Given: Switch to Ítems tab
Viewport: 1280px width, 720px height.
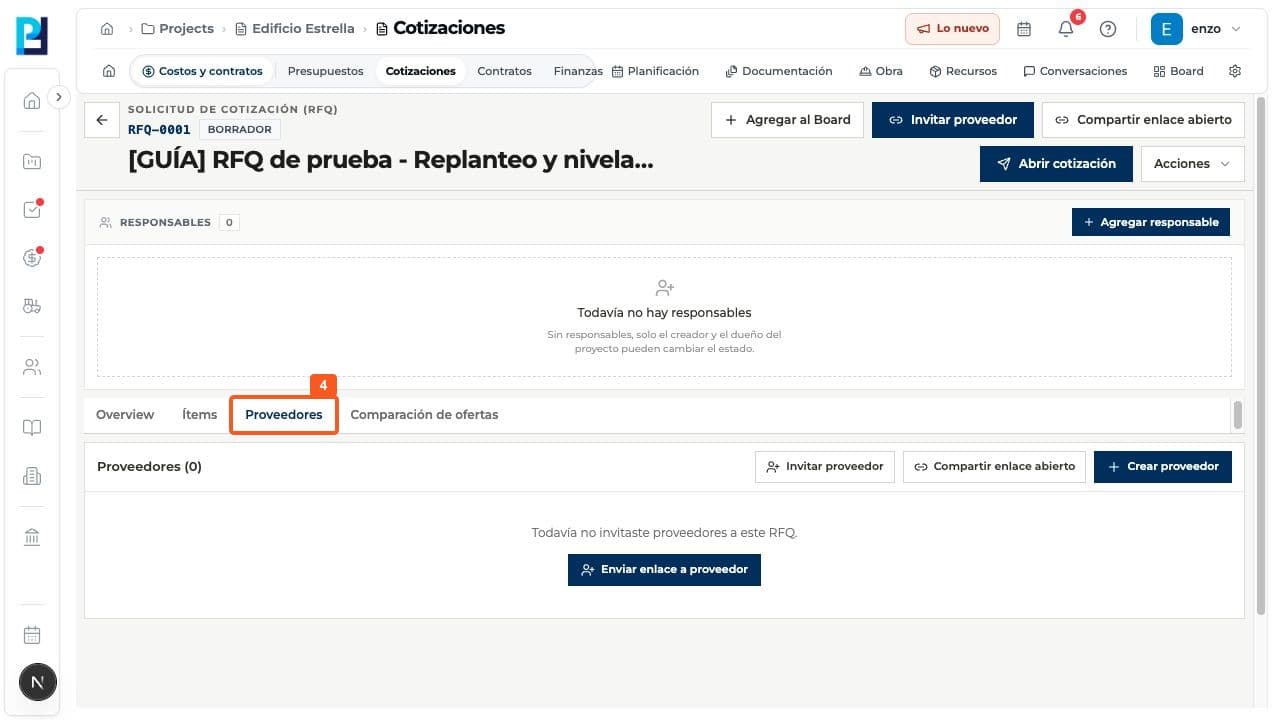Looking at the screenshot, I should tap(200, 414).
